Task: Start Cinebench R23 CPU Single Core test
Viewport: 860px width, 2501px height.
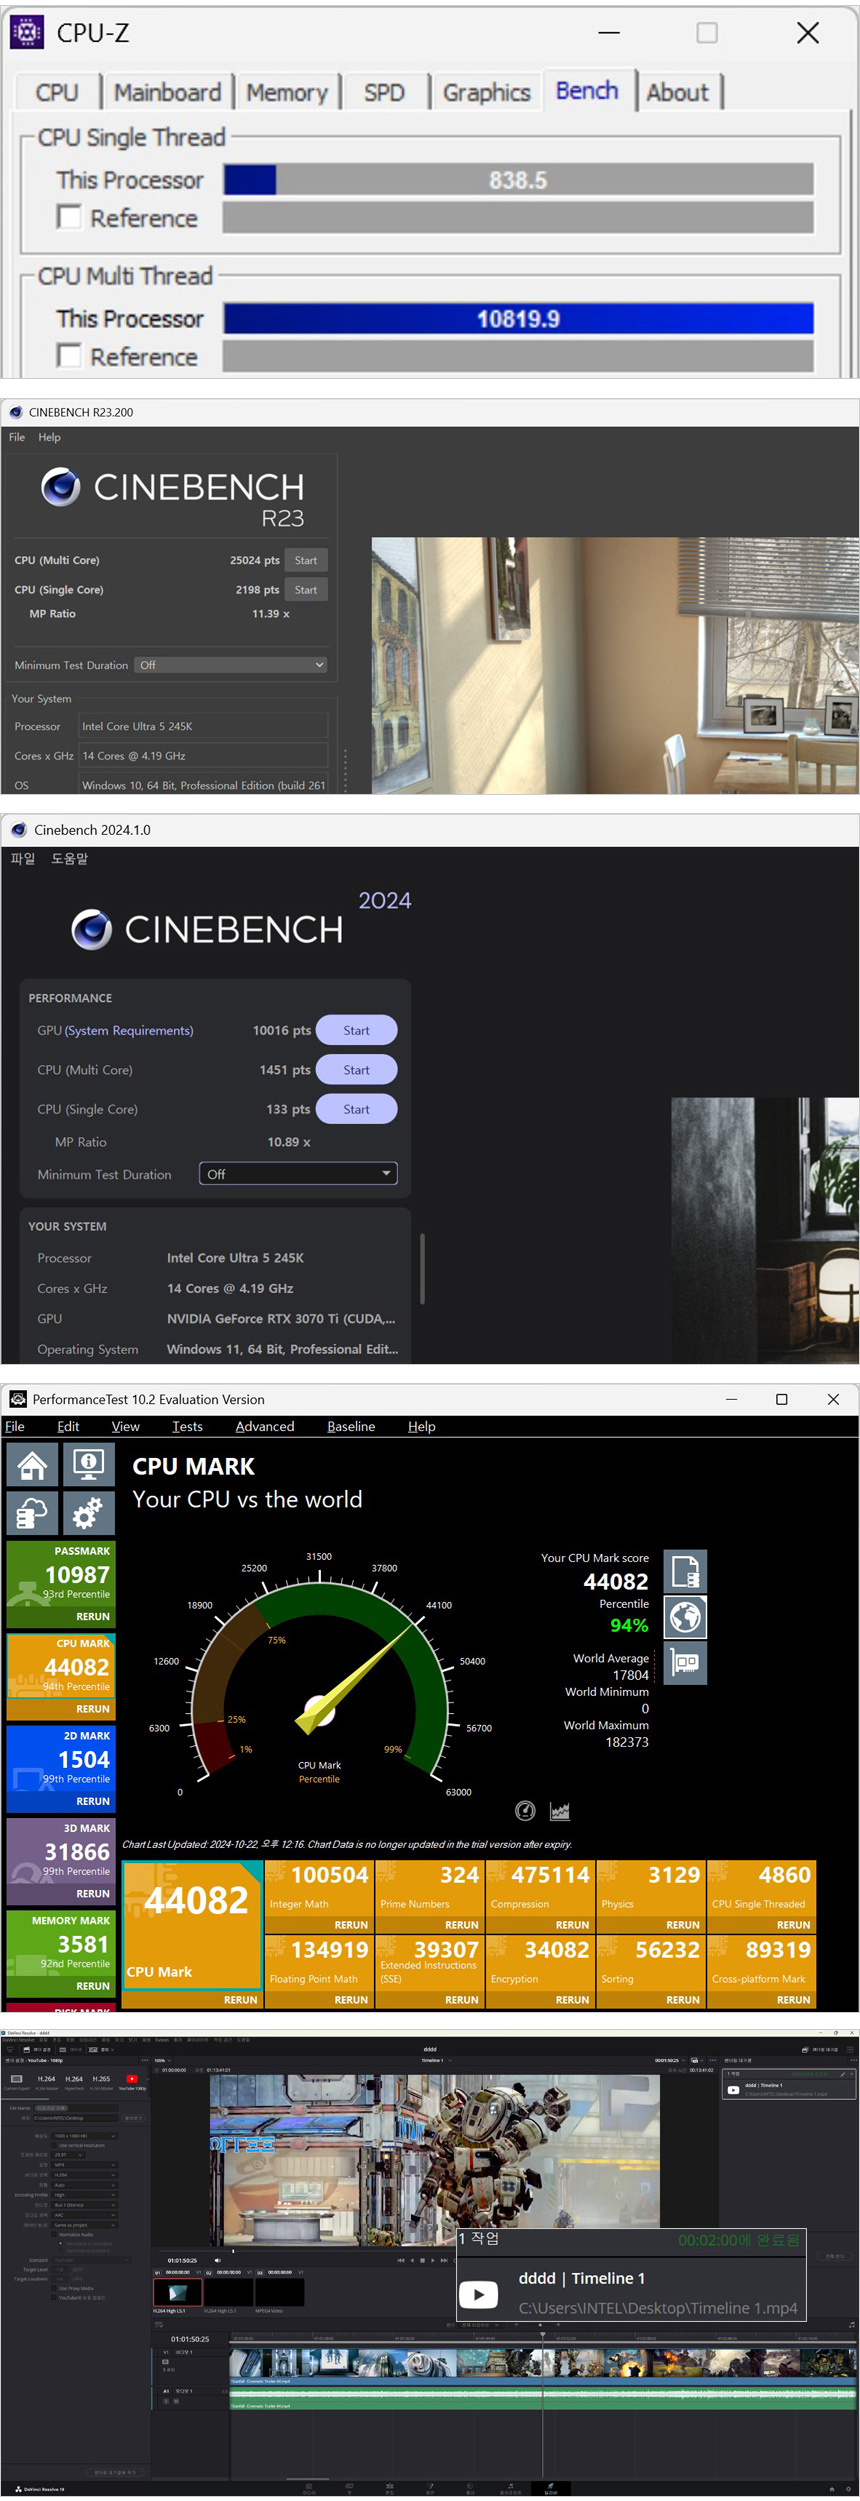Action: click(x=306, y=590)
